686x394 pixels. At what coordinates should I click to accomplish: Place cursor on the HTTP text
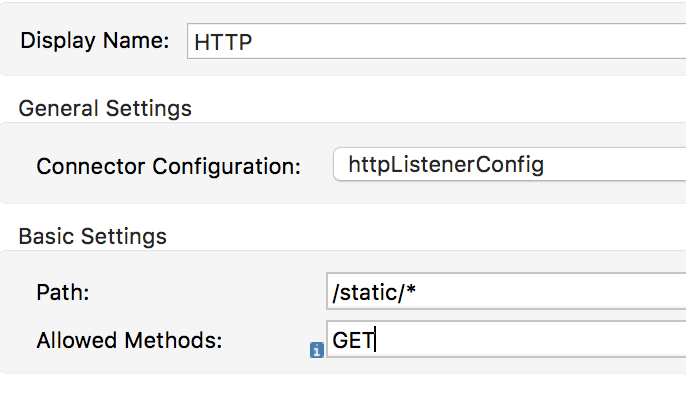(x=223, y=42)
